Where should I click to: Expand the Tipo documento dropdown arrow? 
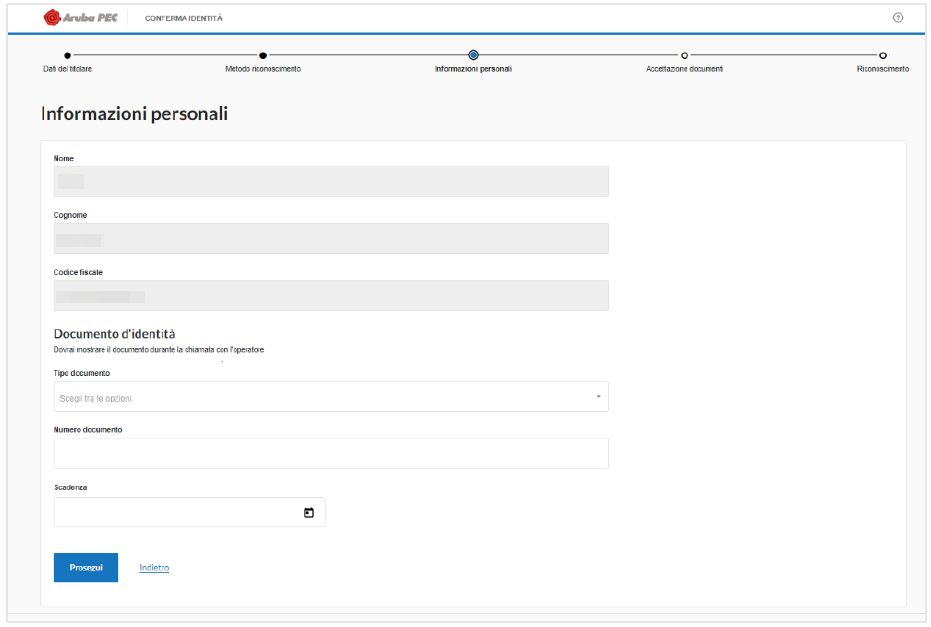tap(598, 397)
